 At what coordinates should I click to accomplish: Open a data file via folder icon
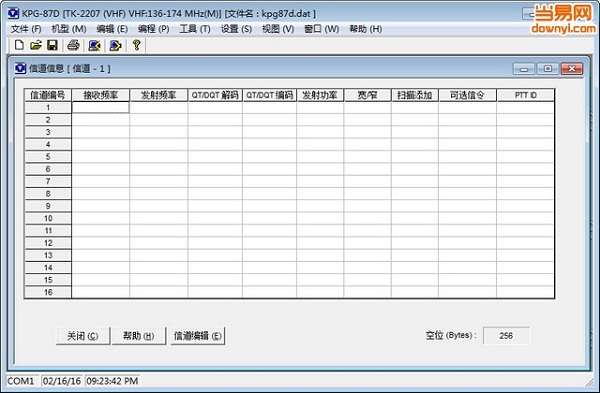coord(36,45)
